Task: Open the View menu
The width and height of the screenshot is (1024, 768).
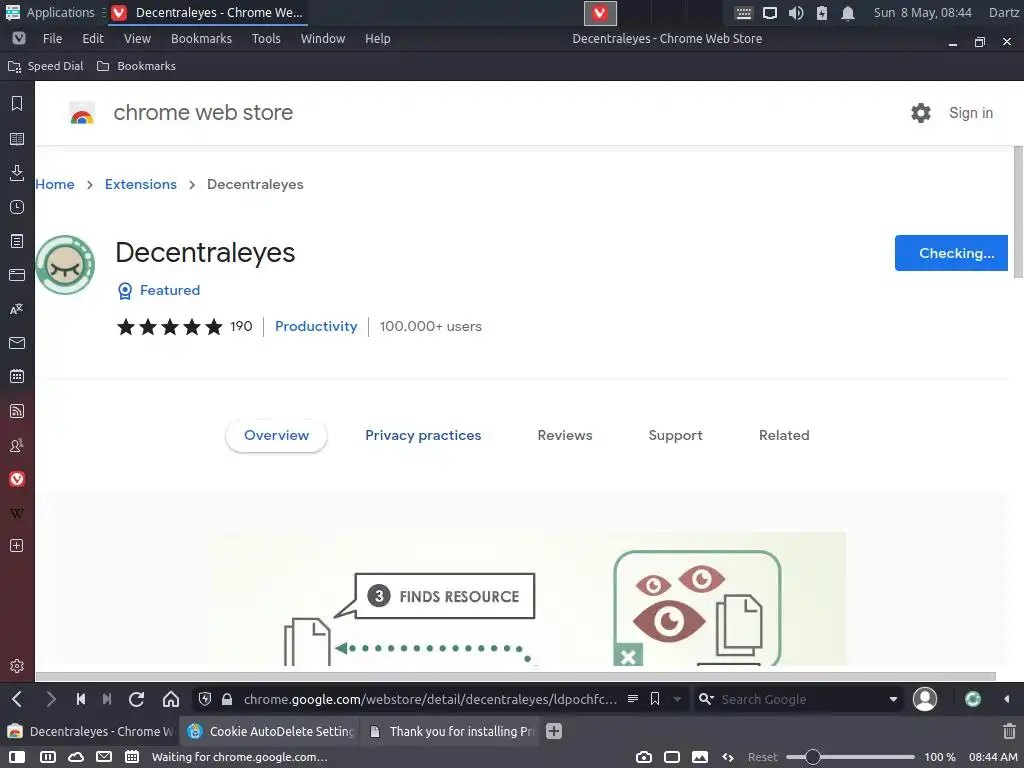Action: coord(137,39)
